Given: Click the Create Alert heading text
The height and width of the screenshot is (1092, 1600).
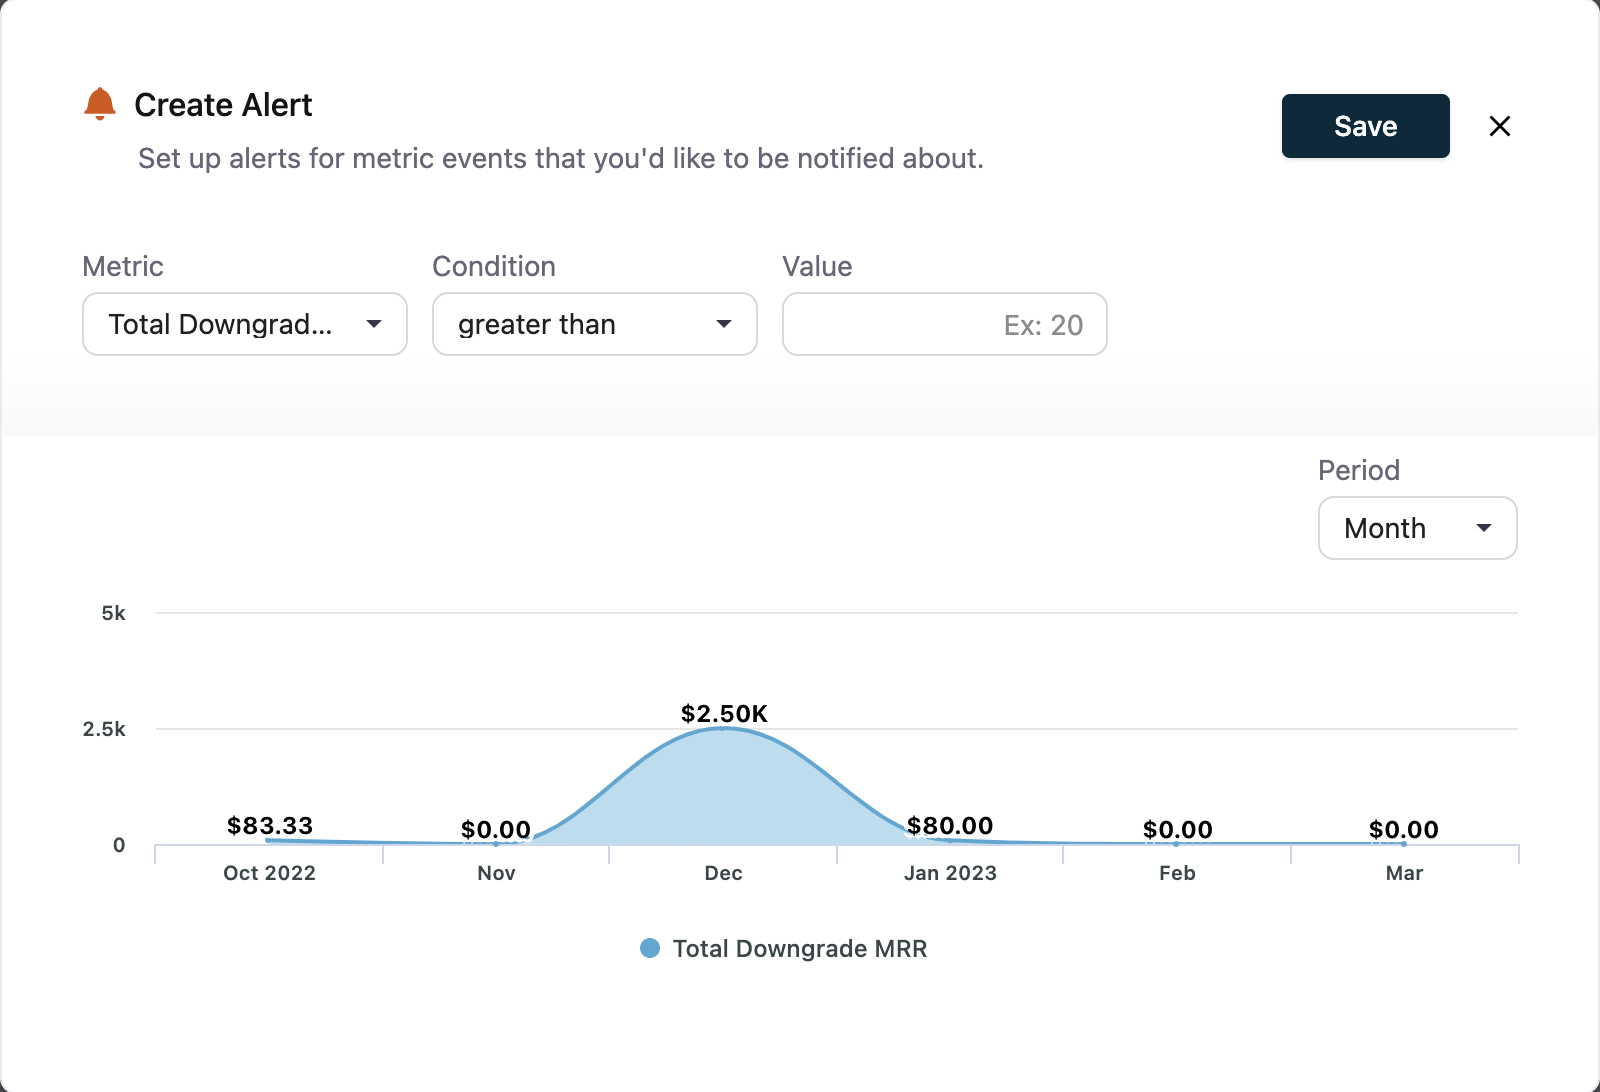Looking at the screenshot, I should pos(223,105).
